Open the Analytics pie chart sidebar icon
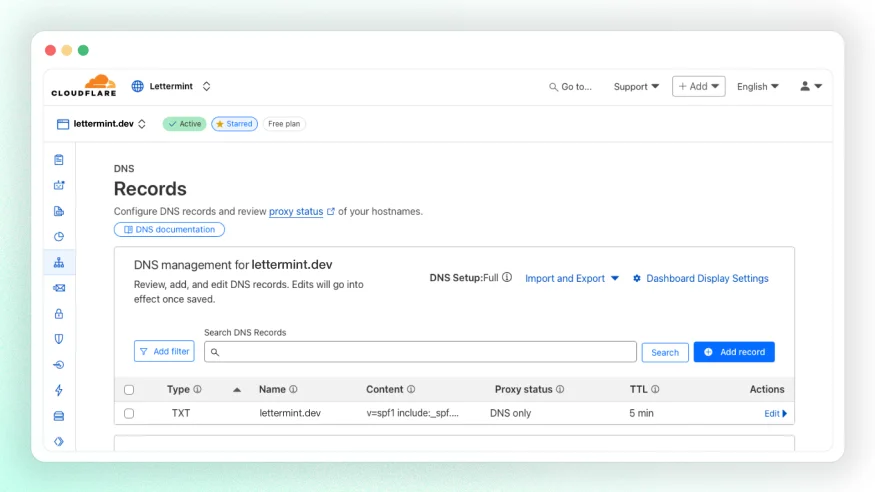Image resolution: width=875 pixels, height=492 pixels. click(x=59, y=237)
